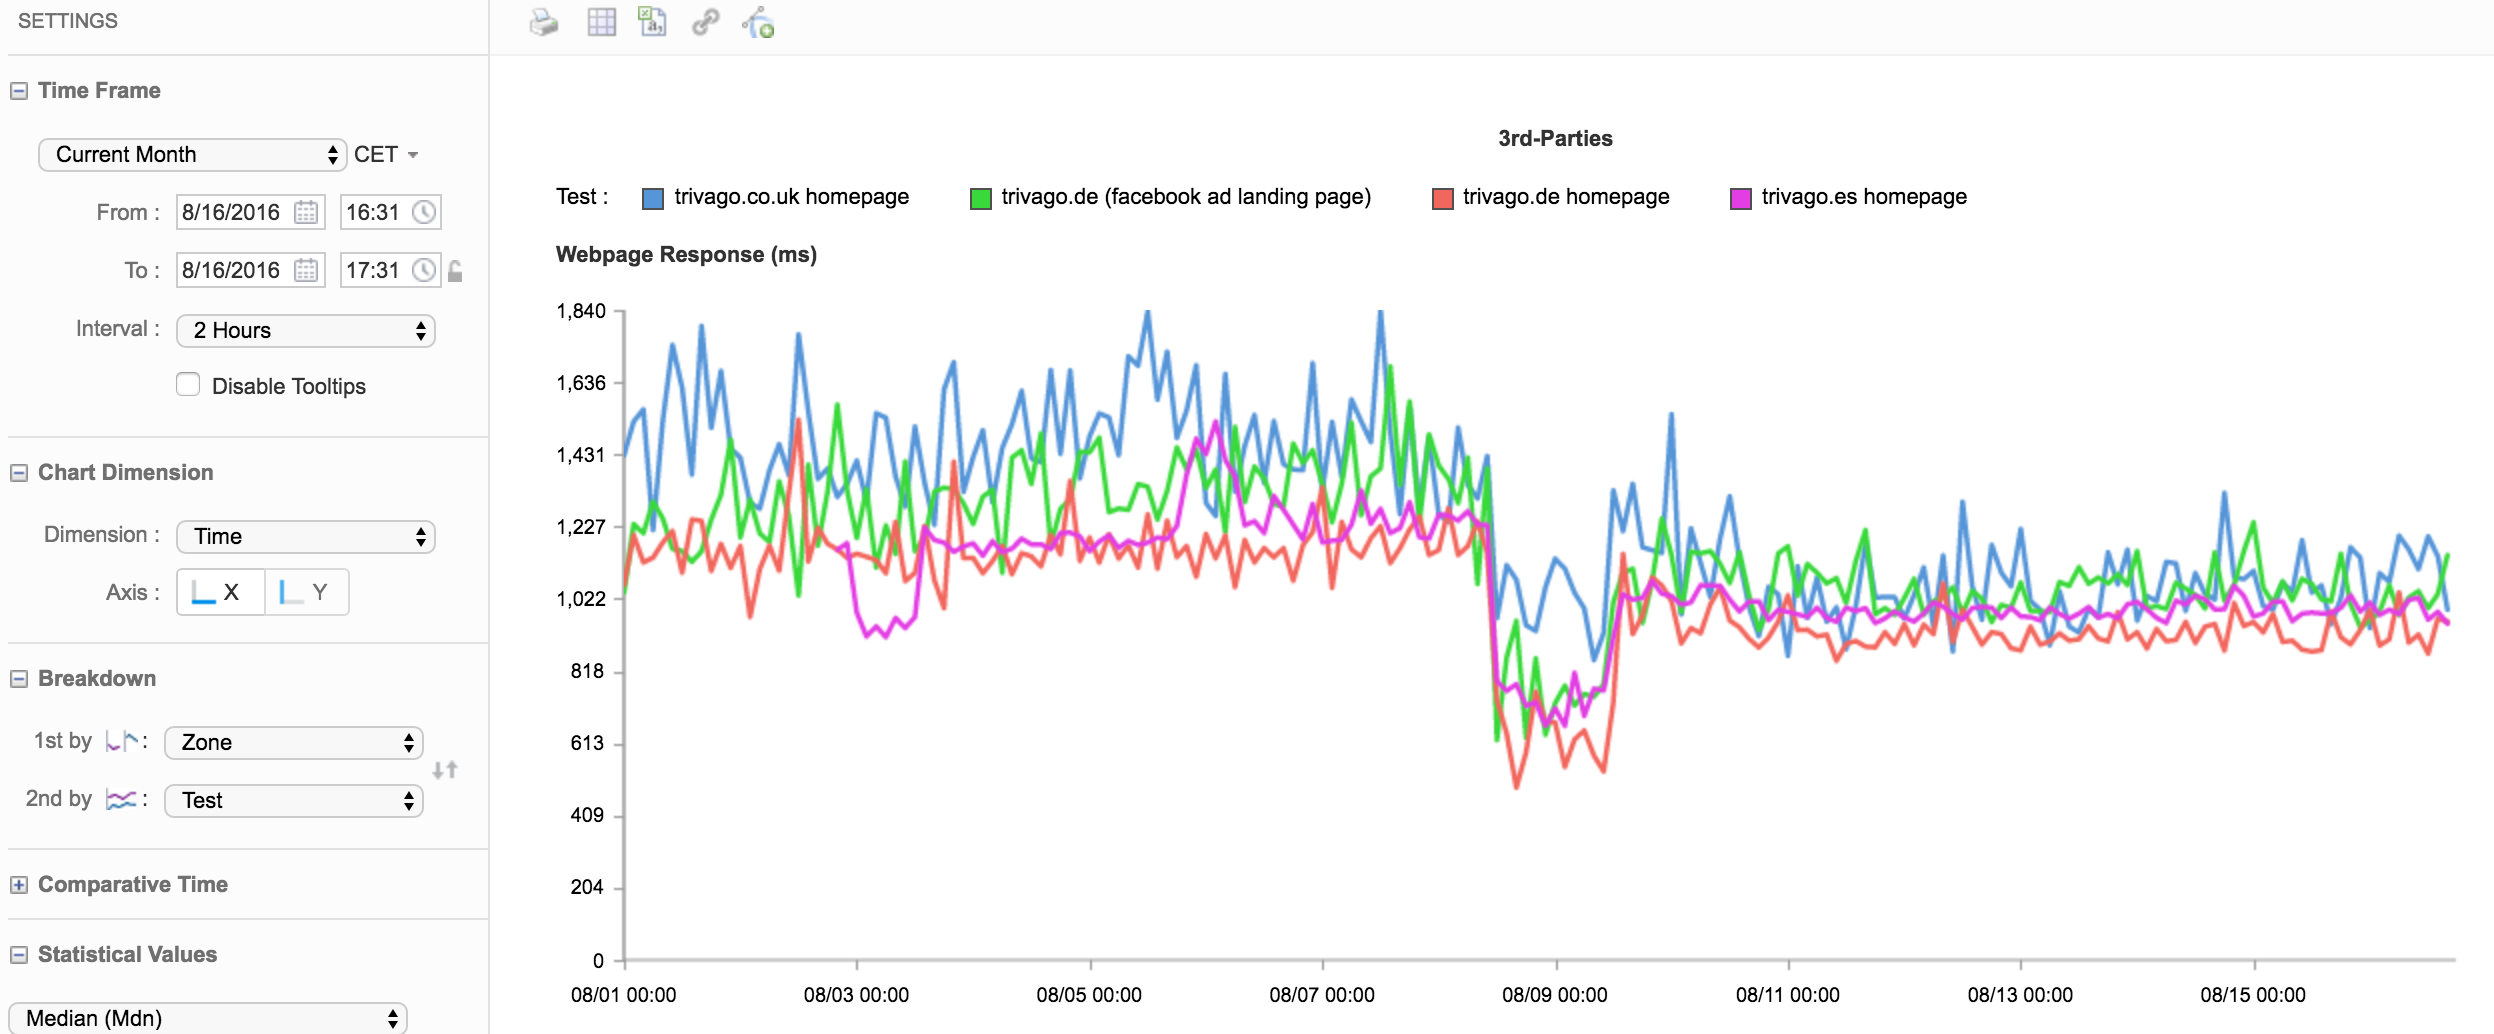
Task: Open the From date calendar picker
Action: [x=306, y=212]
